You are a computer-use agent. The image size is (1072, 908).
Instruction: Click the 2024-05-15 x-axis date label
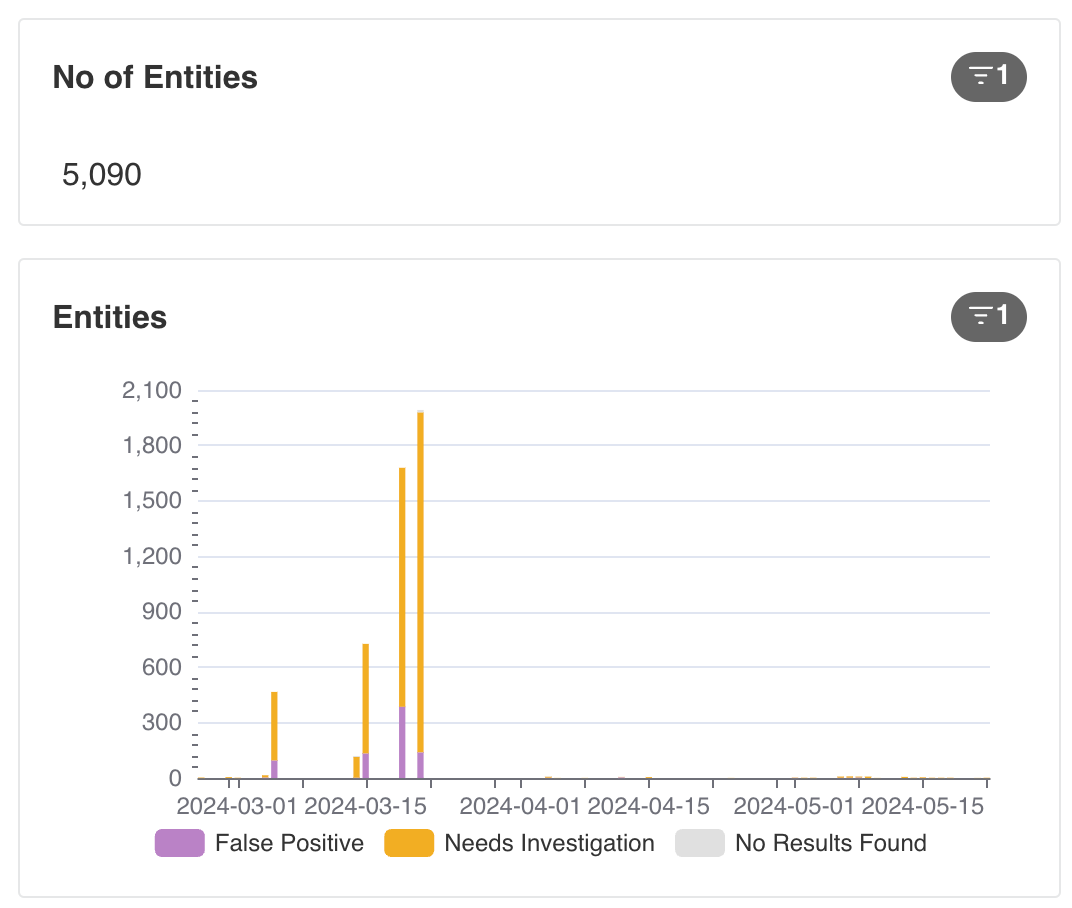[x=922, y=806]
